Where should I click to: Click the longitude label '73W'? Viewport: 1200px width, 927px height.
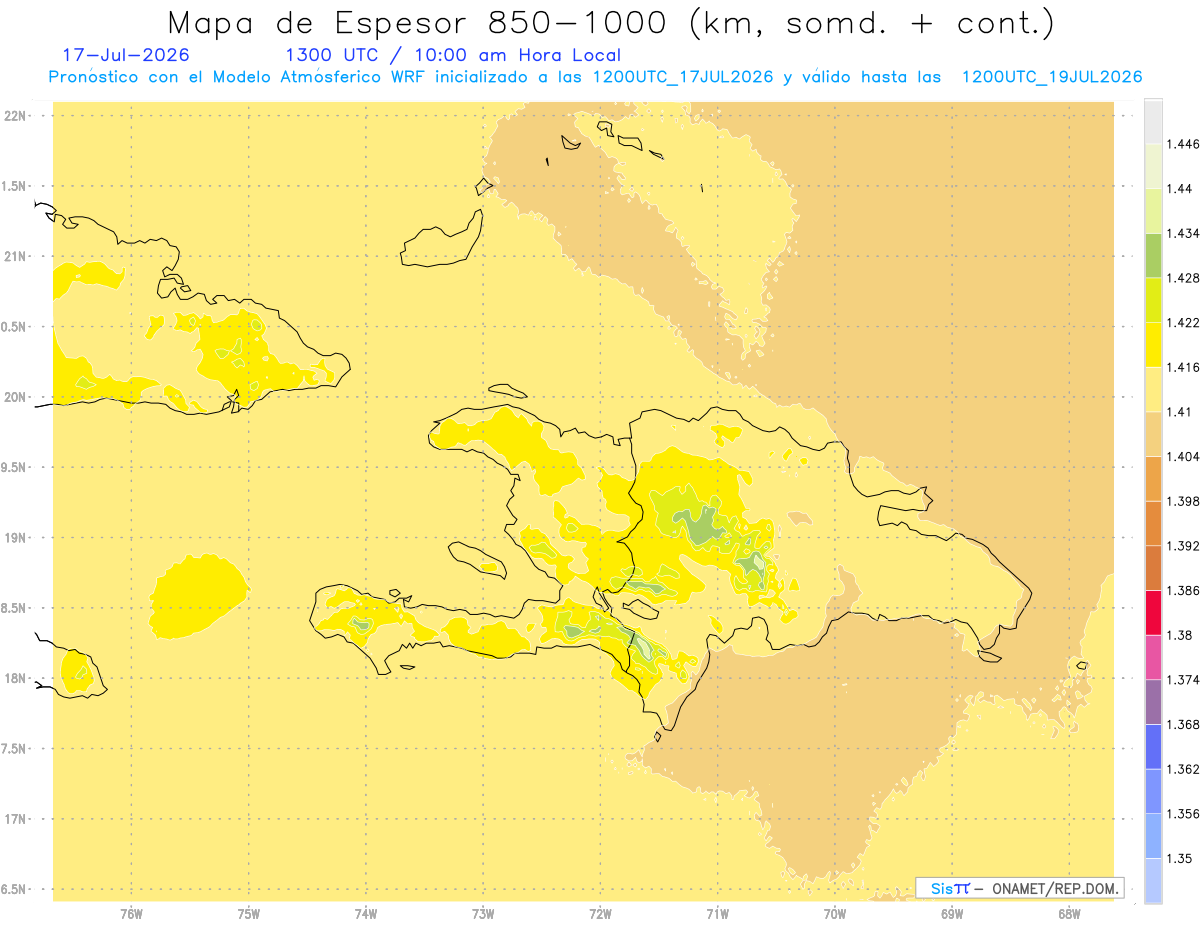tap(483, 913)
